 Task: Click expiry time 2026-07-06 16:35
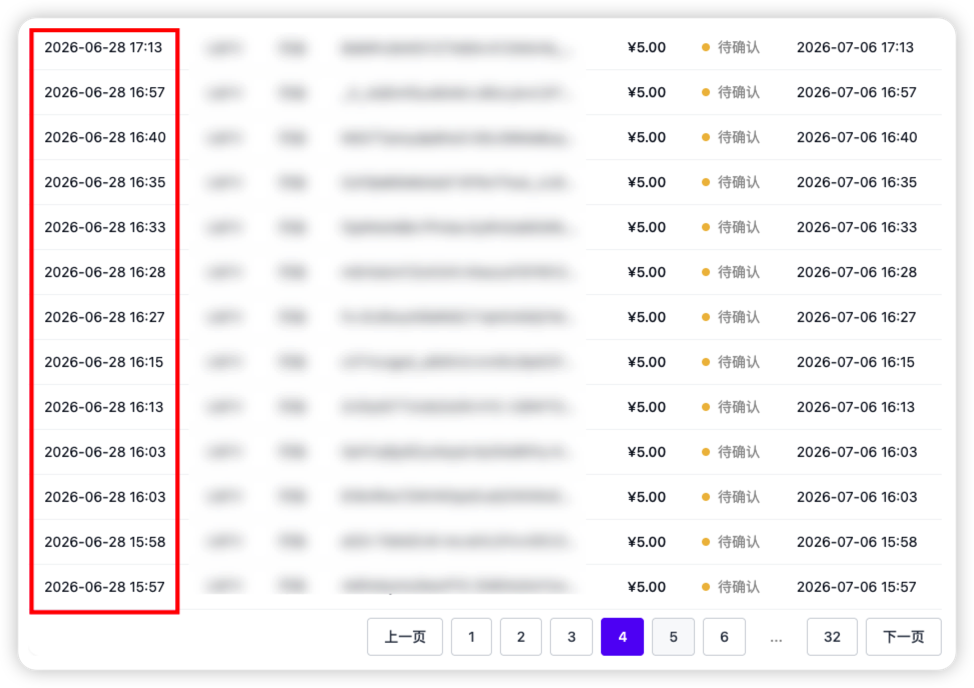point(857,182)
